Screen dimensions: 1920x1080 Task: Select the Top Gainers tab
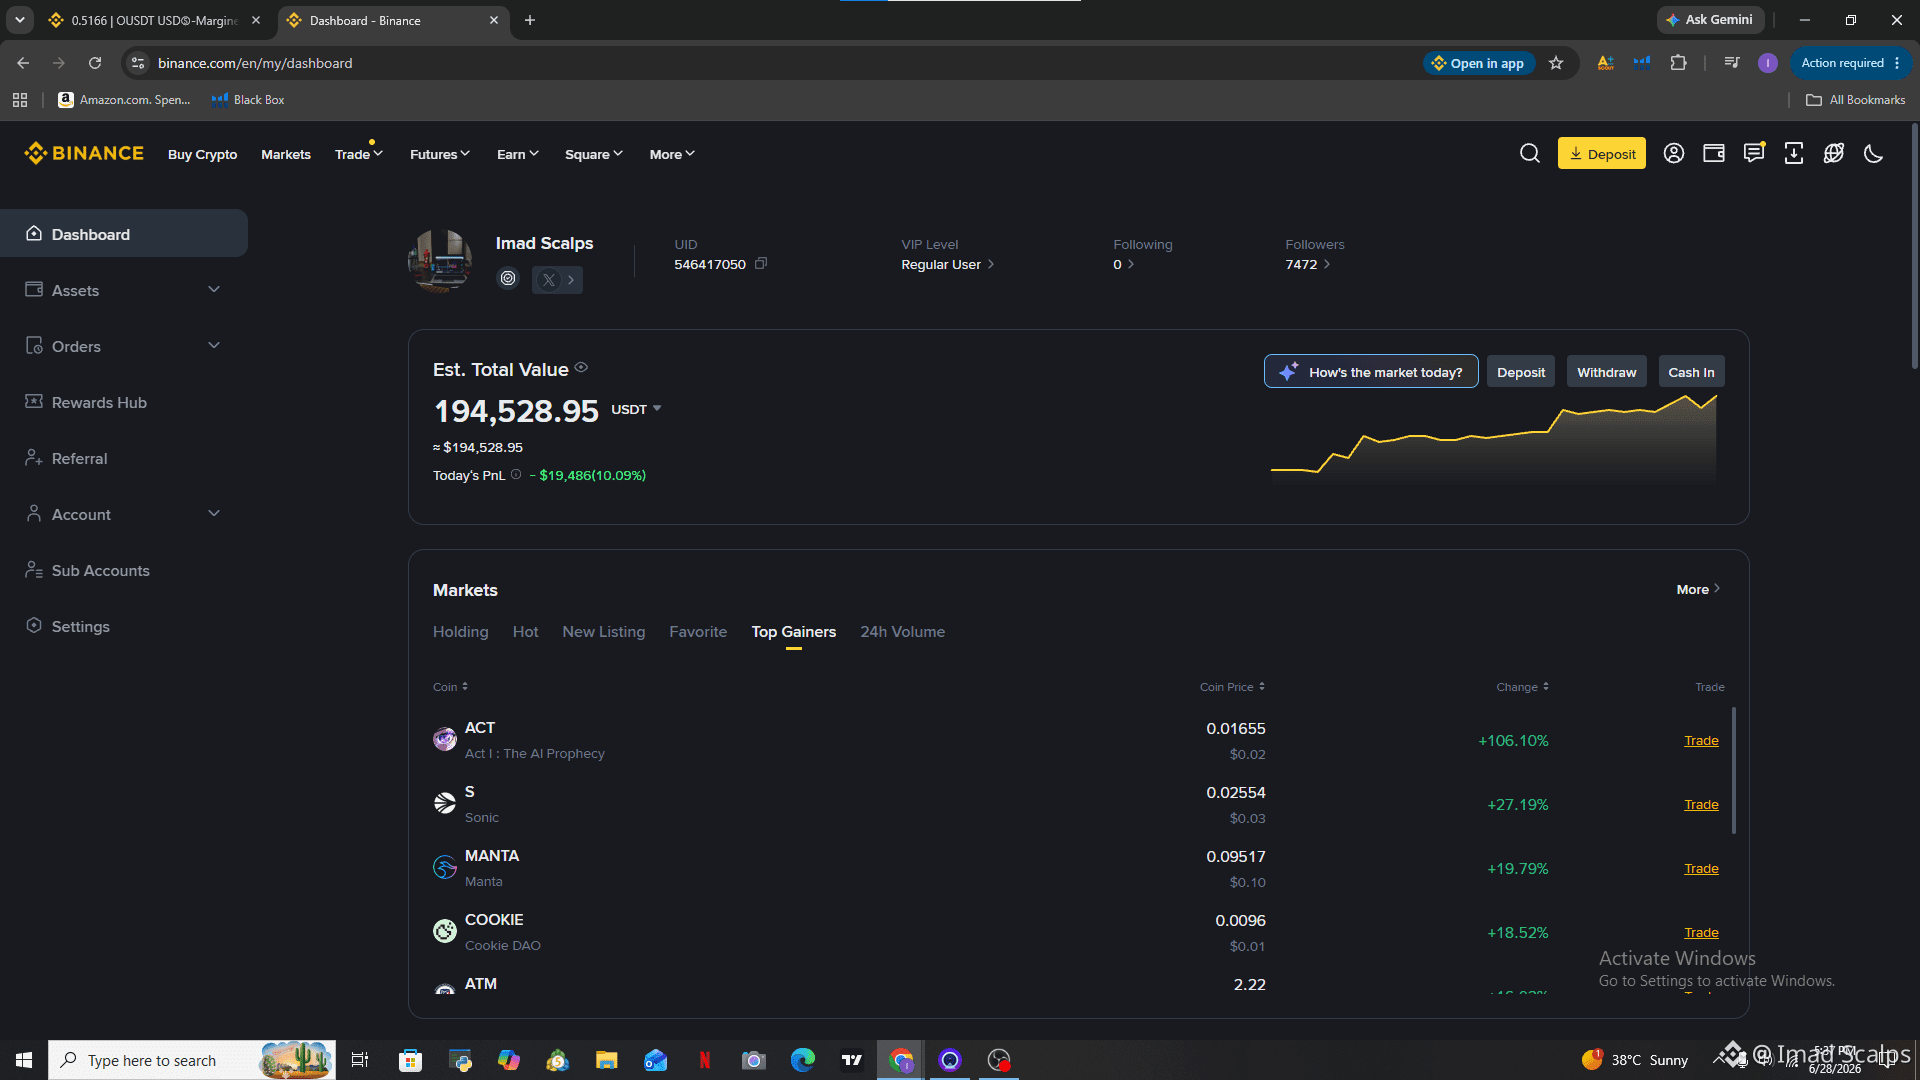point(794,632)
